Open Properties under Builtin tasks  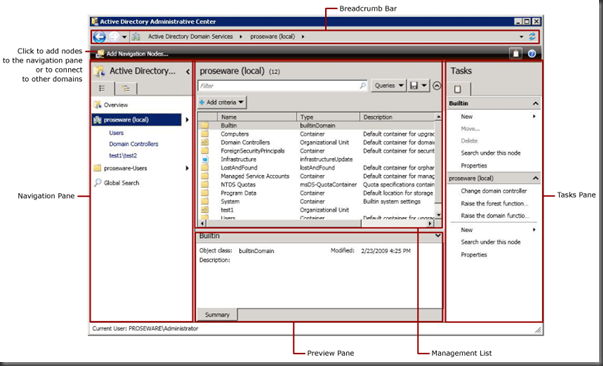(474, 166)
